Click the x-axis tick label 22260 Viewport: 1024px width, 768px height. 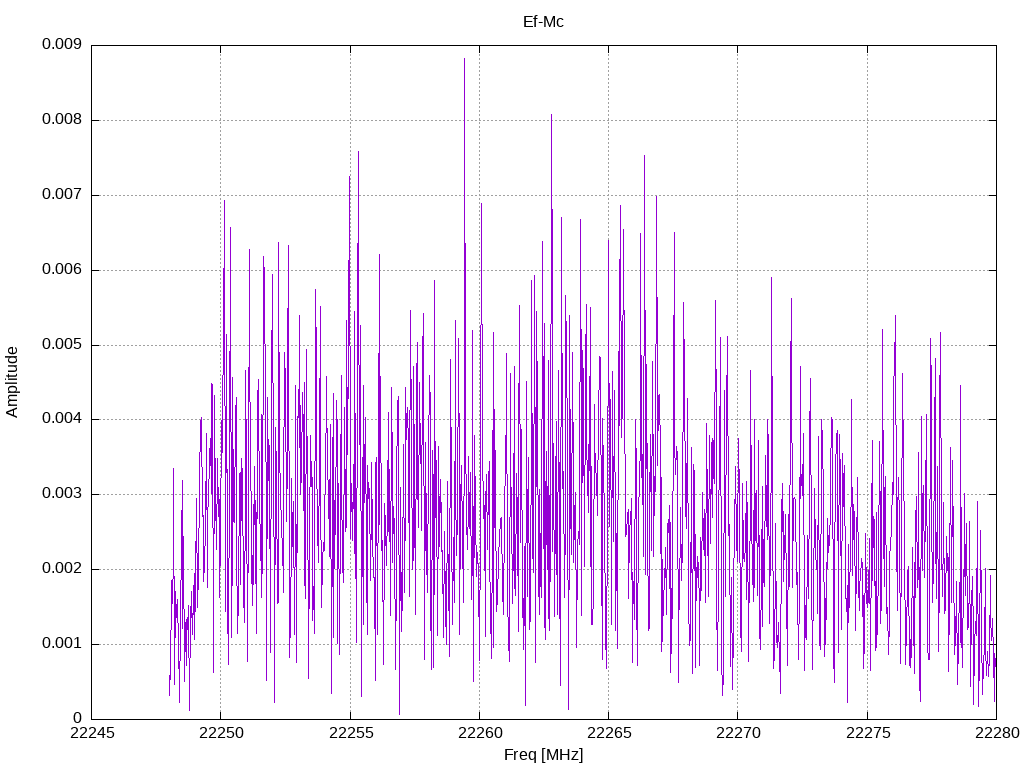[480, 733]
